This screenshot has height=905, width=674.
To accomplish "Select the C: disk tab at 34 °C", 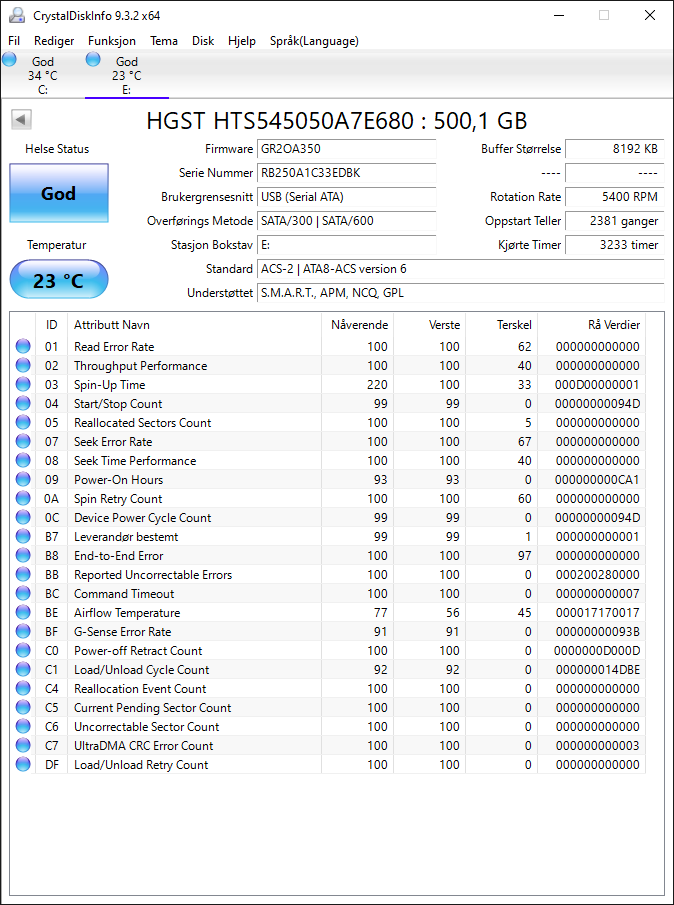I will pyautogui.click(x=36, y=74).
